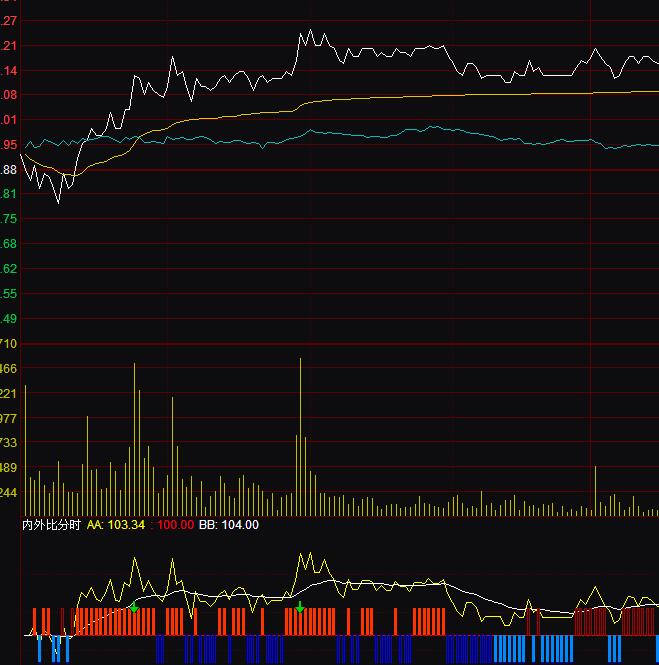The height and width of the screenshot is (665, 659).
Task: Select the 内外比分时 indicator name label
Action: tap(51, 524)
